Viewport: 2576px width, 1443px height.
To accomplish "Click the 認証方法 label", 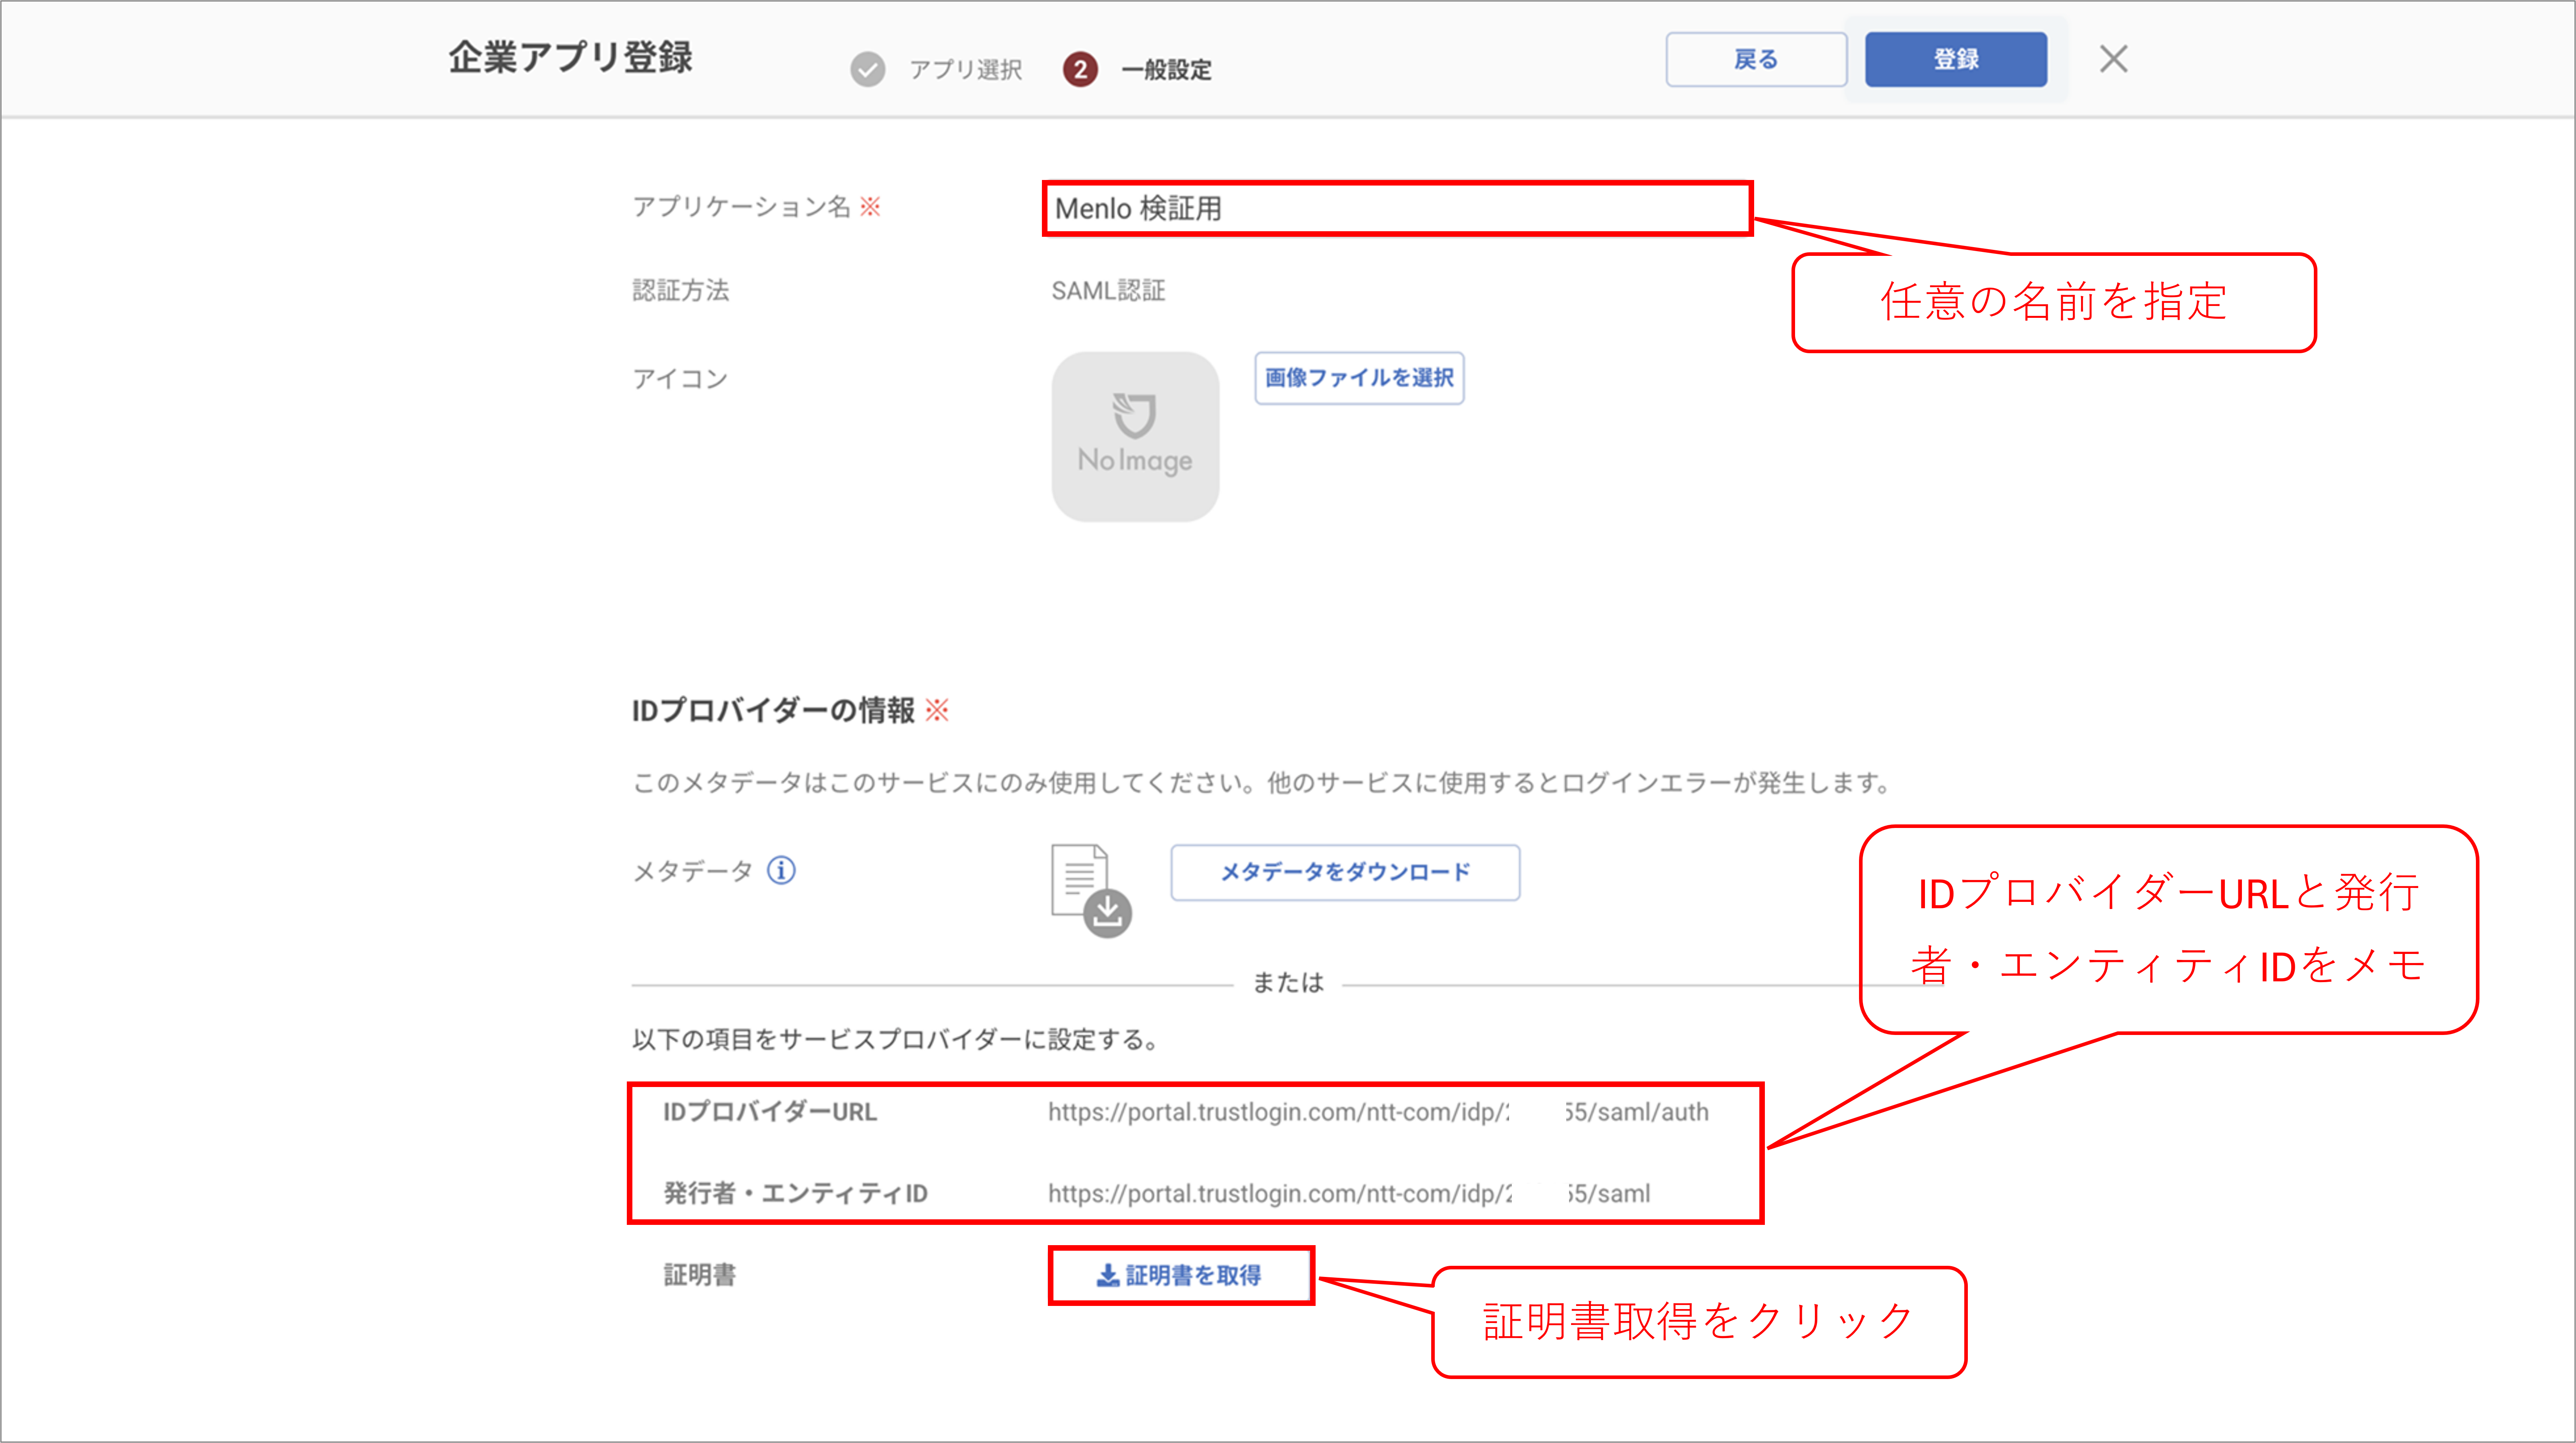I will (681, 291).
